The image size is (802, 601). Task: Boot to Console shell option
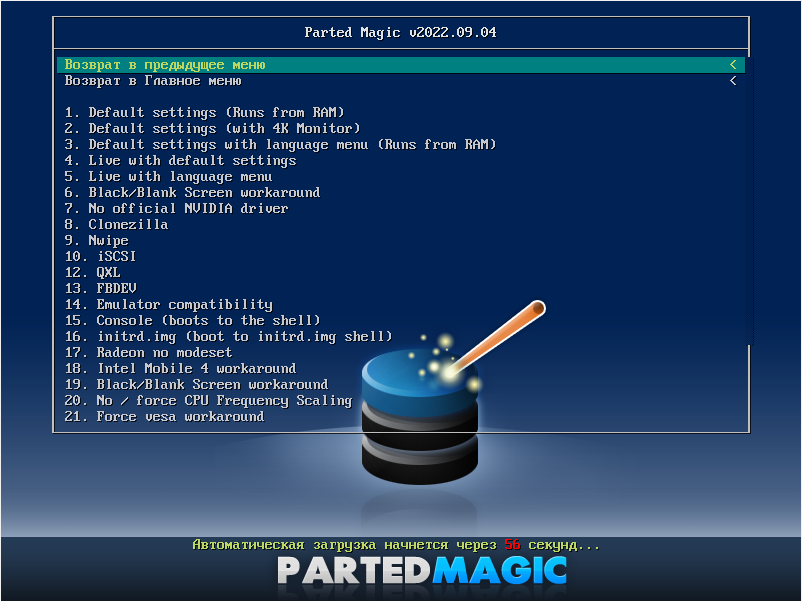192,321
